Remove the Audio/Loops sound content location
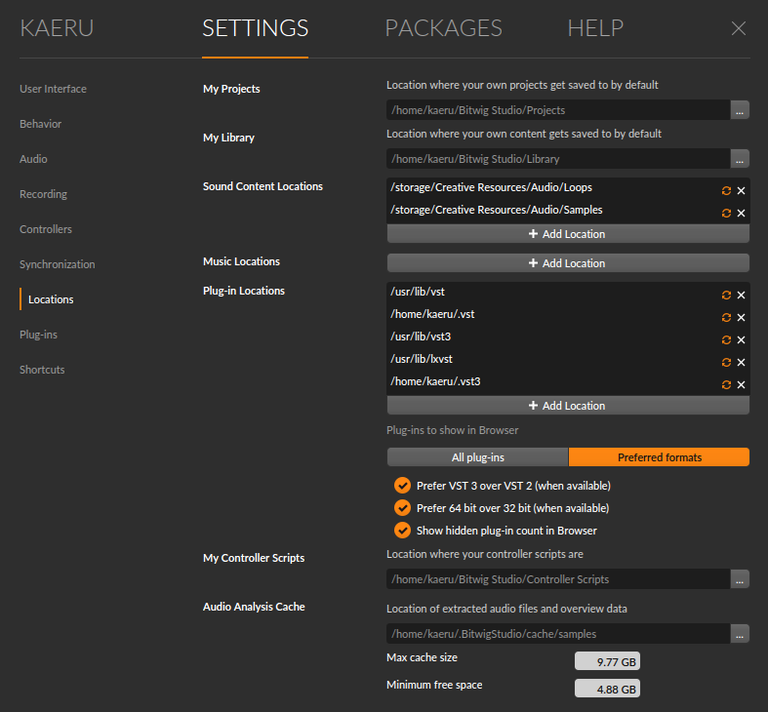Viewport: 768px width, 712px height. 741,190
